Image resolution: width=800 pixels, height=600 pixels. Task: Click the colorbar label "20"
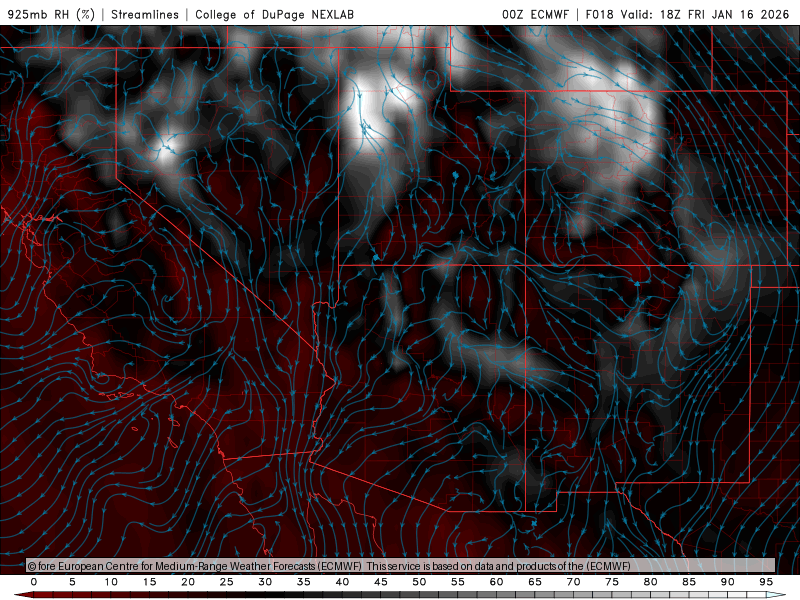(188, 582)
